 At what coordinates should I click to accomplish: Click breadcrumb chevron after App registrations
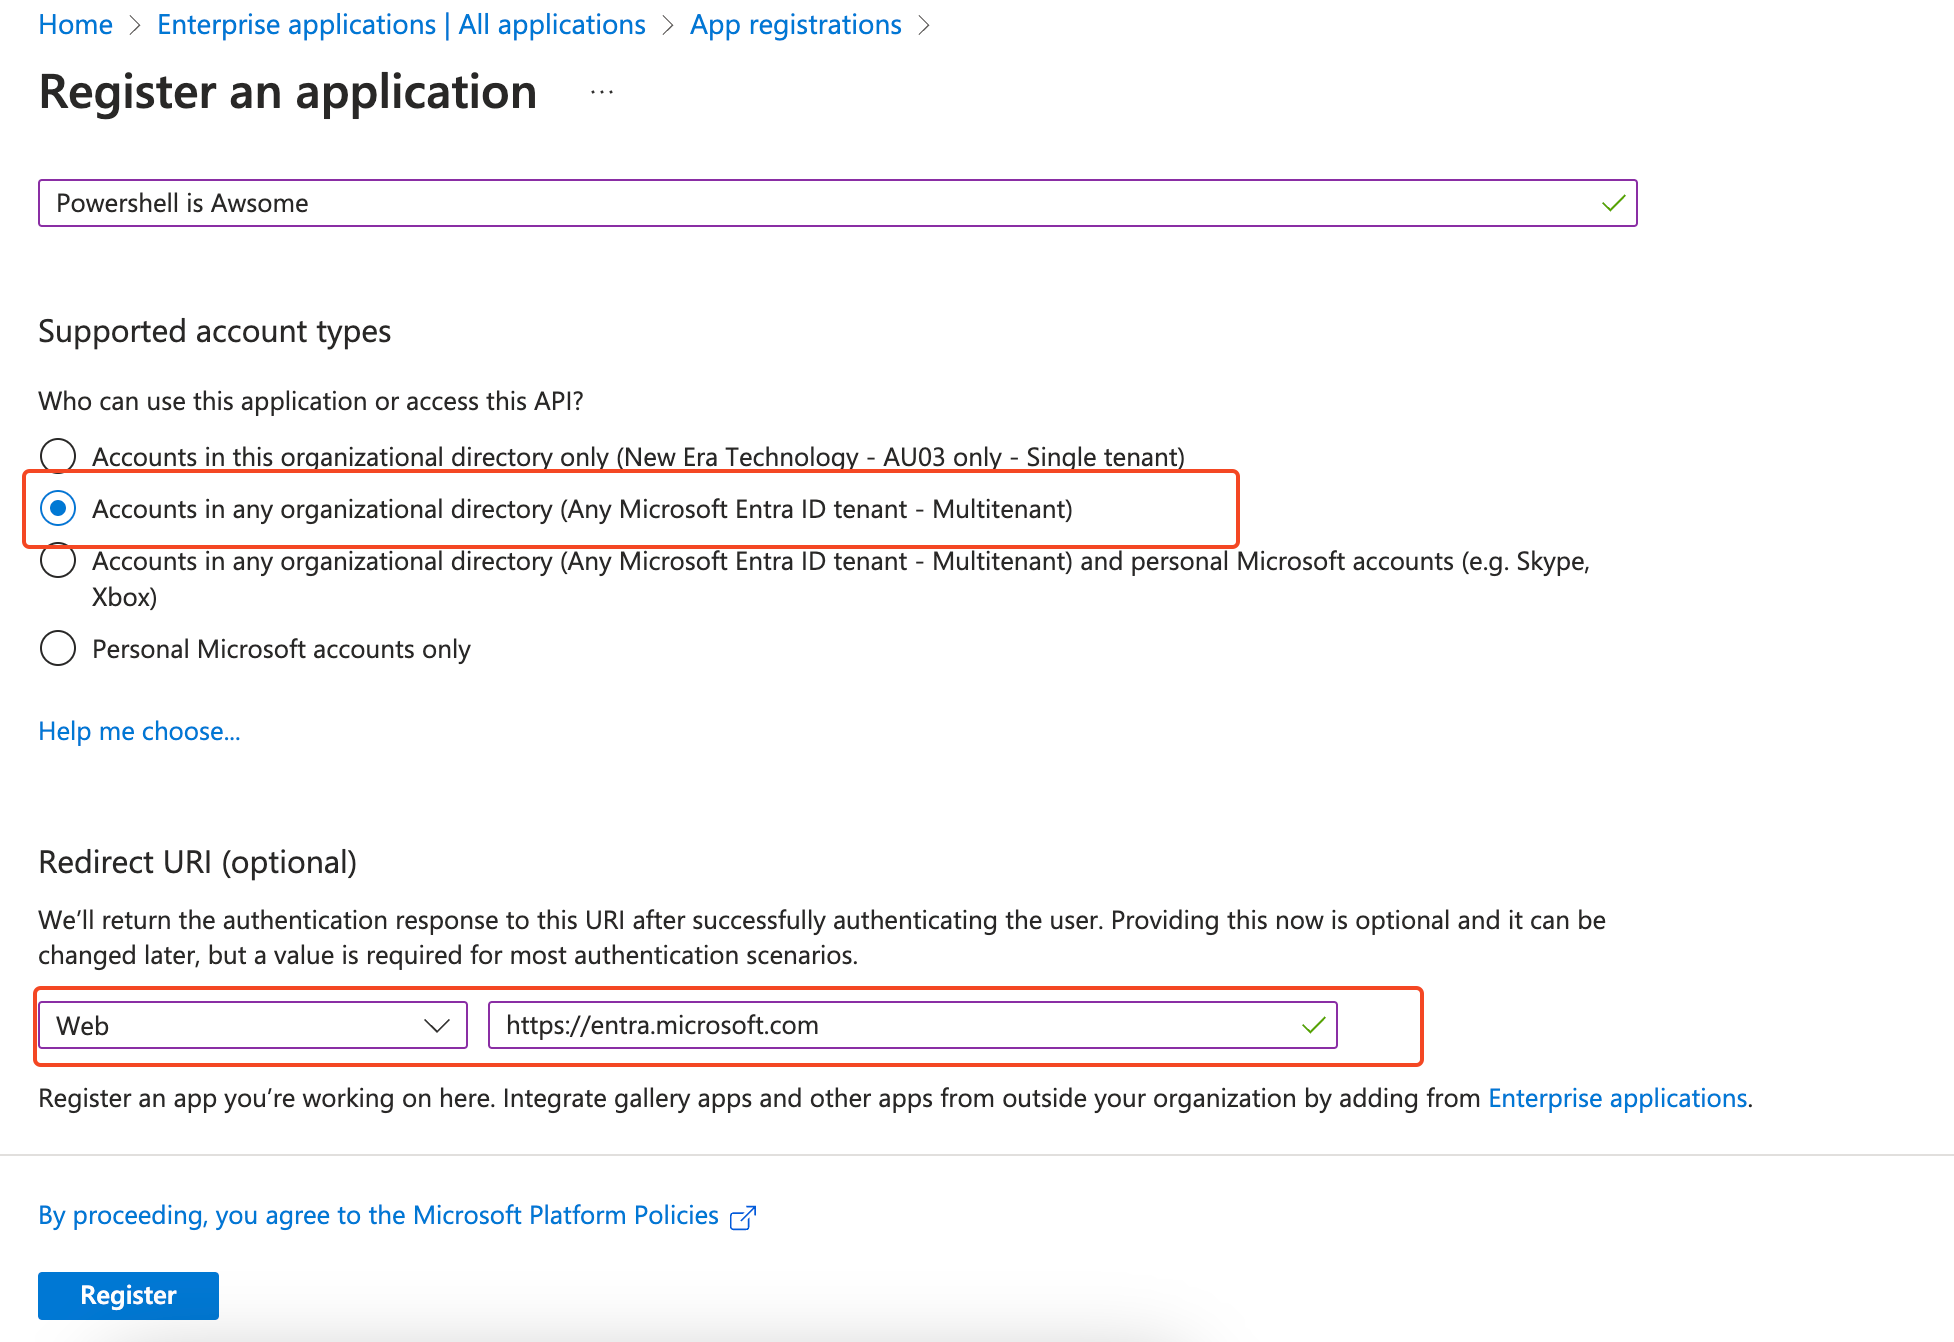coord(924,26)
